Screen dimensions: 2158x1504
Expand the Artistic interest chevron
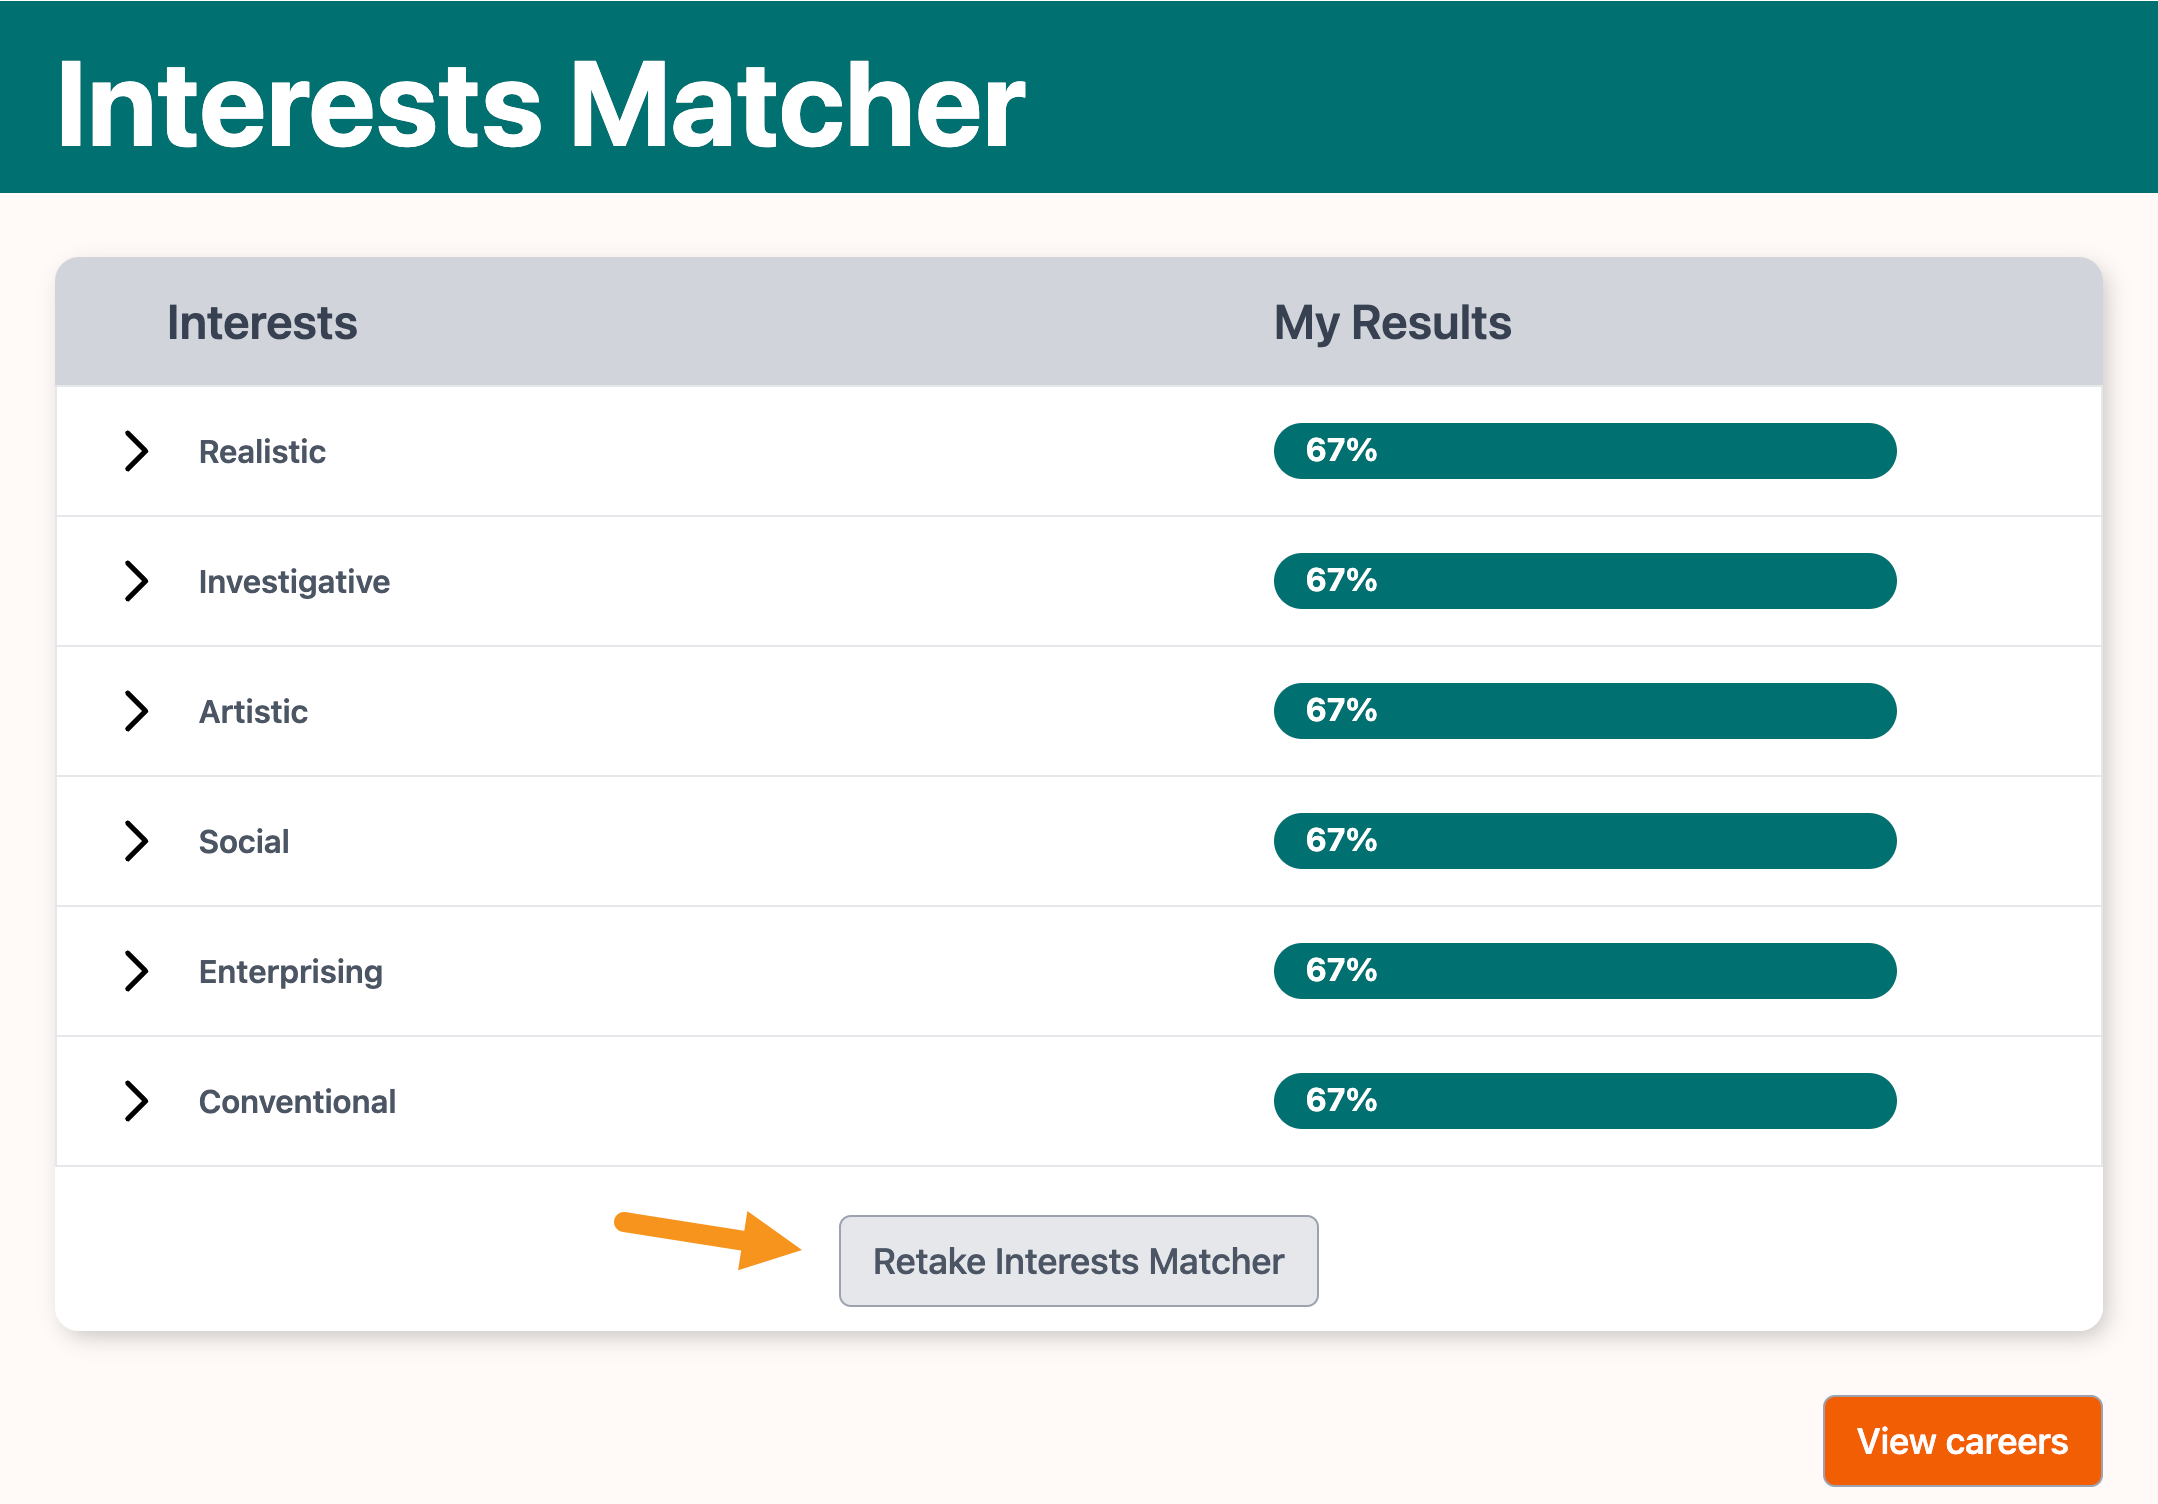pyautogui.click(x=136, y=711)
